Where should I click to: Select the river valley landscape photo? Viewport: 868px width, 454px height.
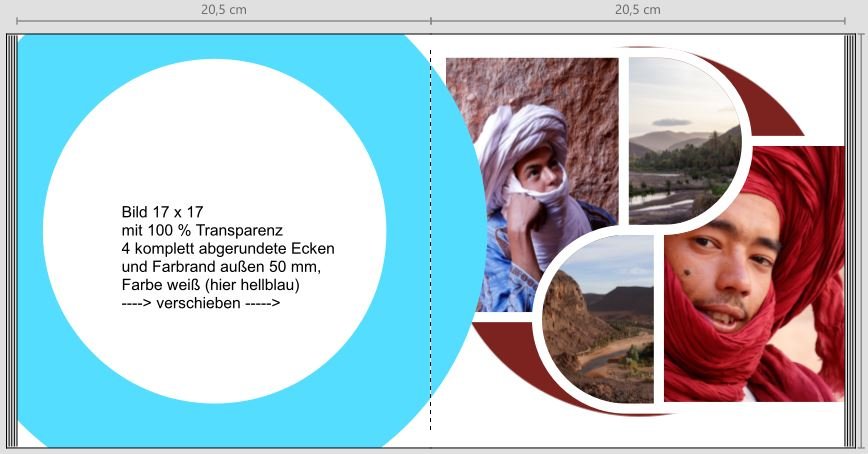point(684,141)
